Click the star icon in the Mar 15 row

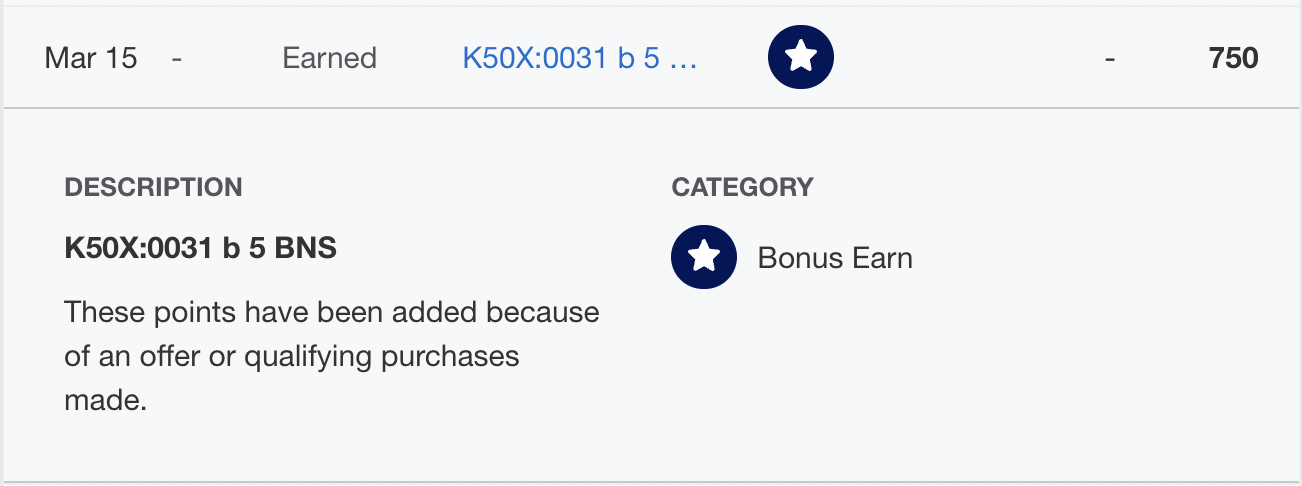(800, 58)
